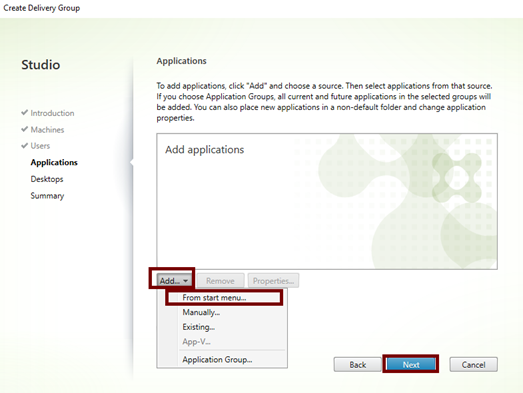Click the checkmark beside Machines
Screen dimensions: 523x393
point(24,129)
